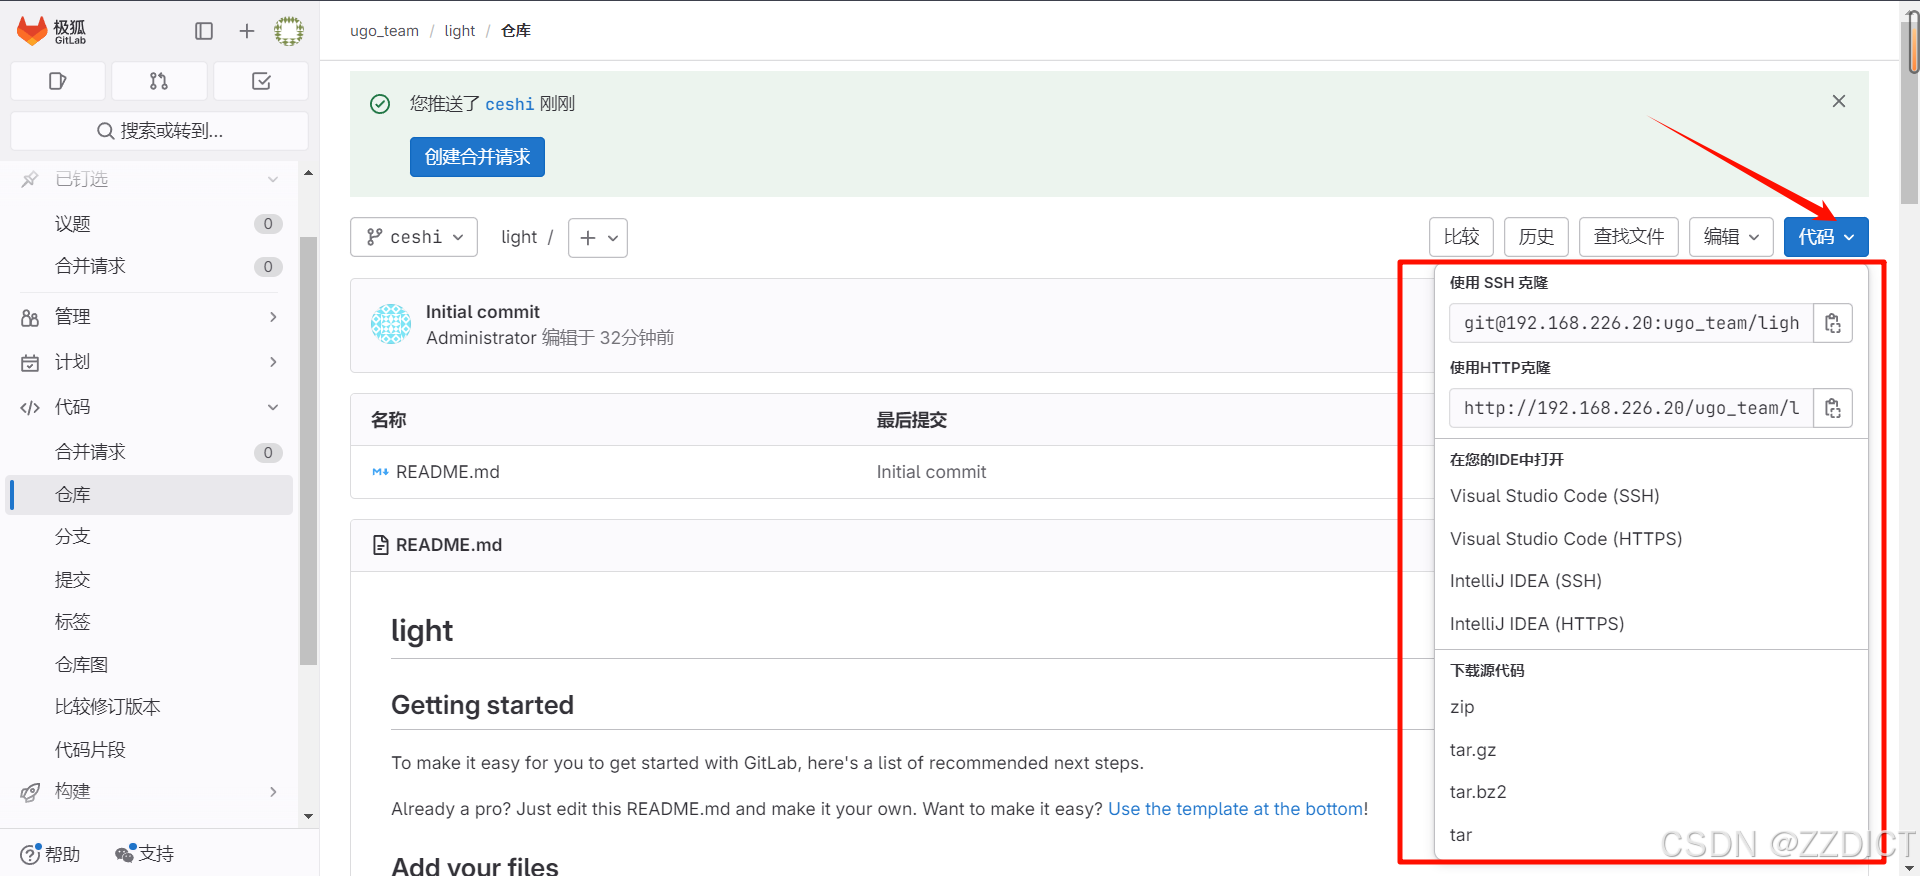The image size is (1920, 876).
Task: Click the 帮助 help button
Action: click(50, 854)
